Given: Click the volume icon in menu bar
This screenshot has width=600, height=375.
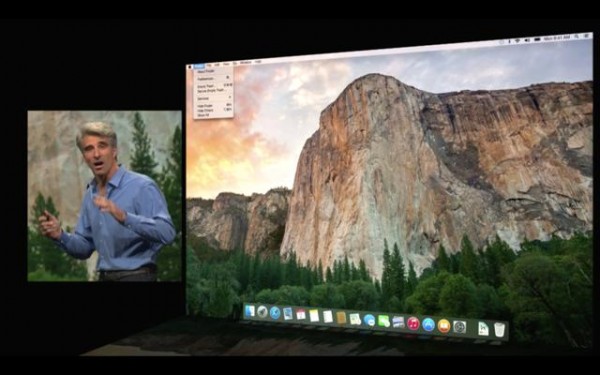Looking at the screenshot, I should click(527, 40).
